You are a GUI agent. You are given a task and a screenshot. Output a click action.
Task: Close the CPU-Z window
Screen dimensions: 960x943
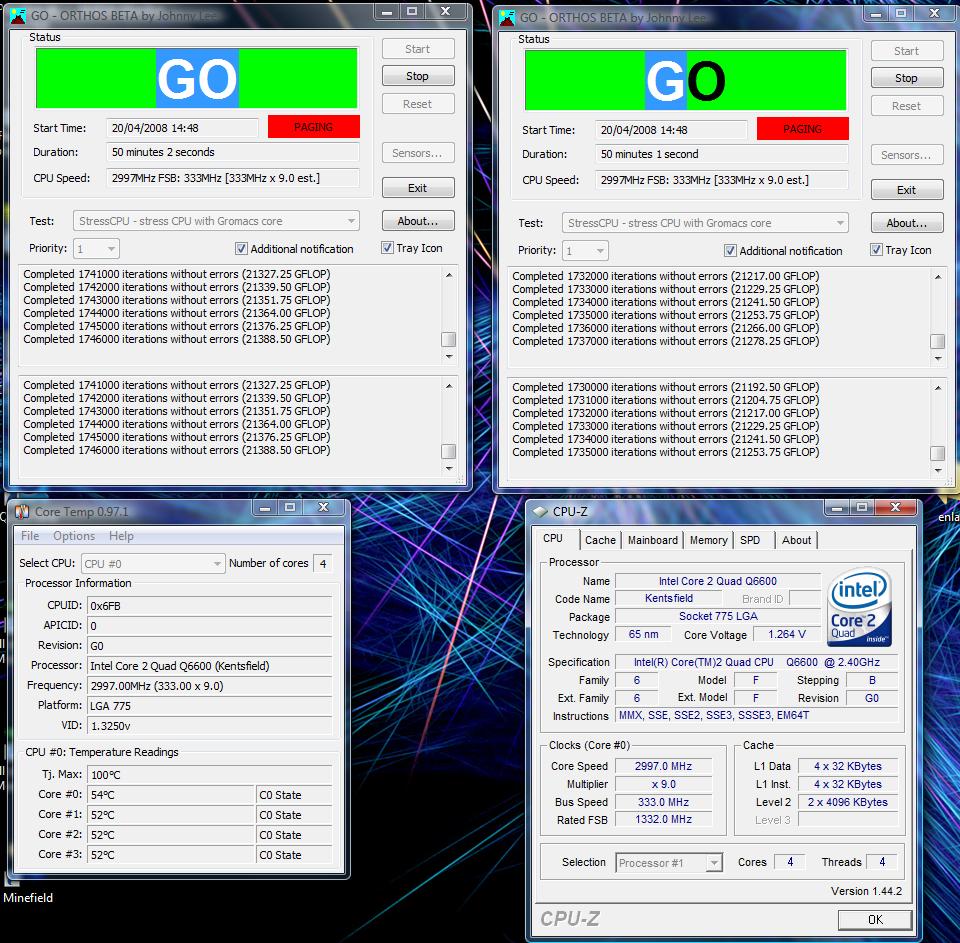click(x=895, y=508)
